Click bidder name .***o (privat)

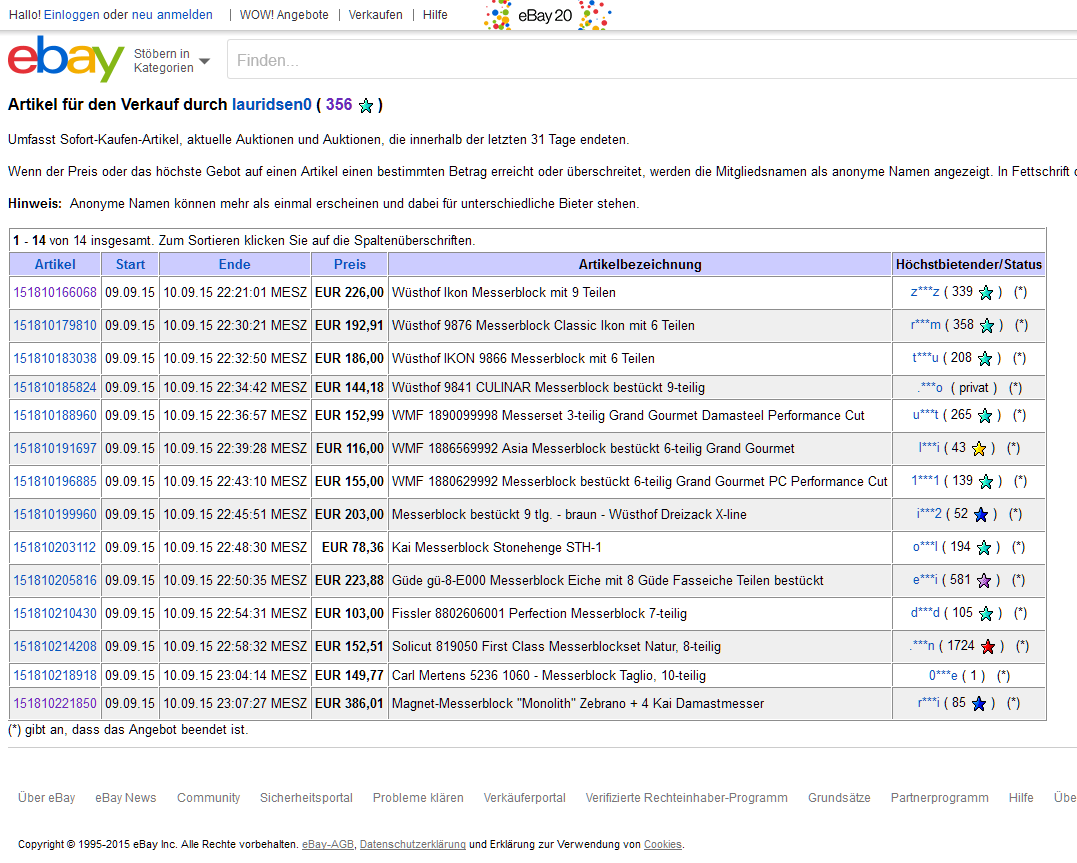(x=931, y=388)
